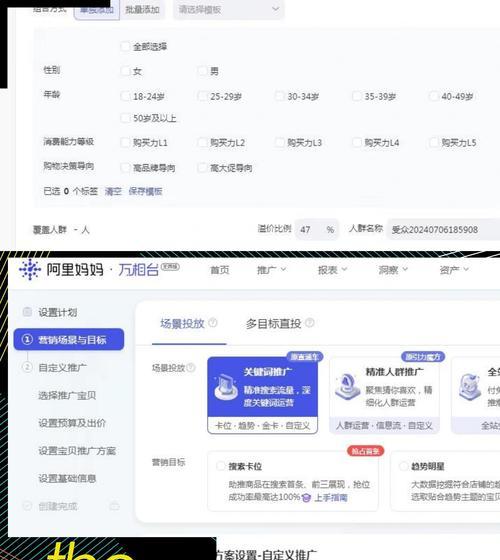Click the 万相台 product name
The width and height of the screenshot is (500, 560).
[139, 270]
